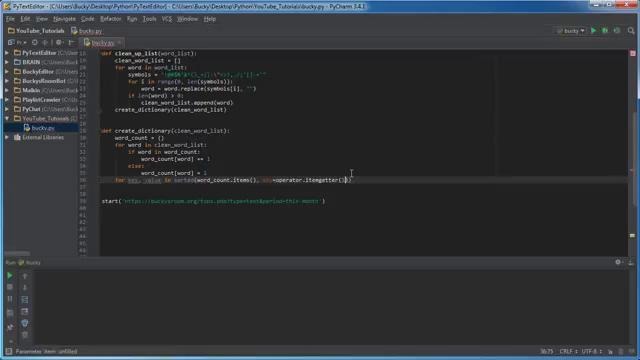Clear all console output with trash icon

point(24,335)
